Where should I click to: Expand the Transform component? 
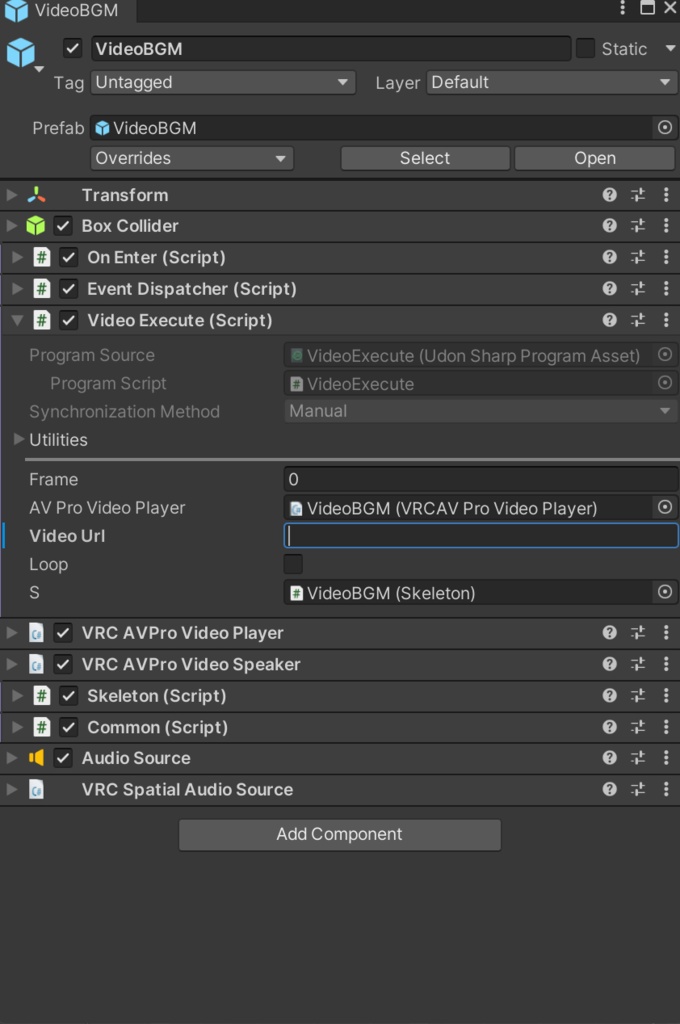click(x=11, y=195)
